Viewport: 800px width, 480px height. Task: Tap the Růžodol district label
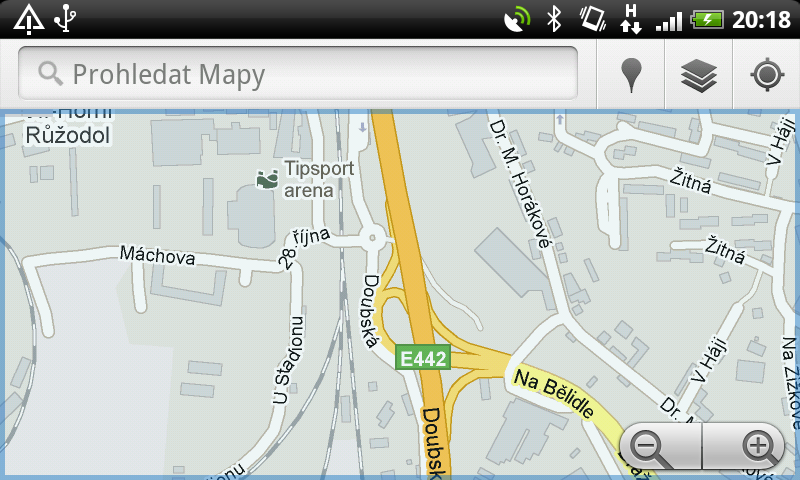pyautogui.click(x=68, y=136)
